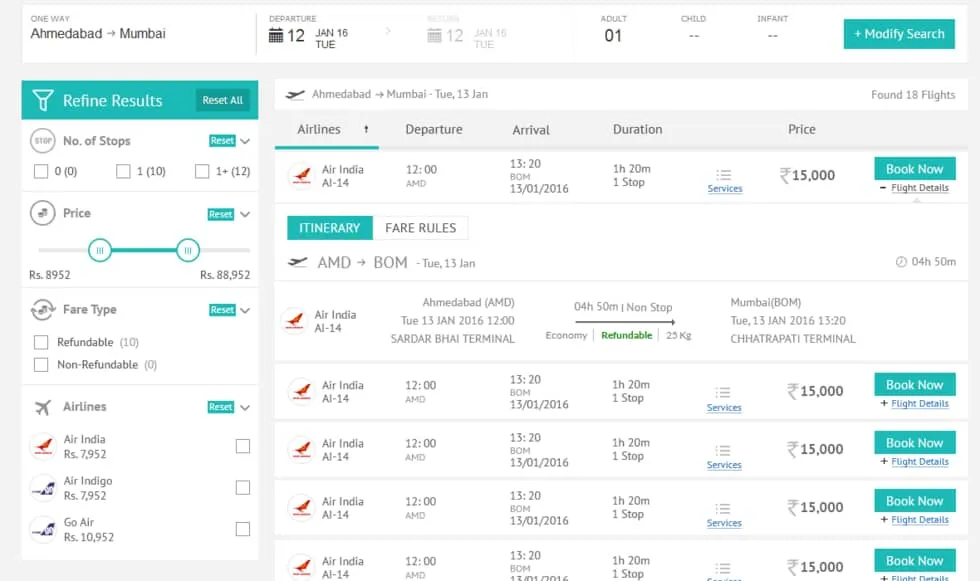This screenshot has height=581, width=980.
Task: Click the Air Indigo logo in the Airlines filter
Action: point(43,488)
